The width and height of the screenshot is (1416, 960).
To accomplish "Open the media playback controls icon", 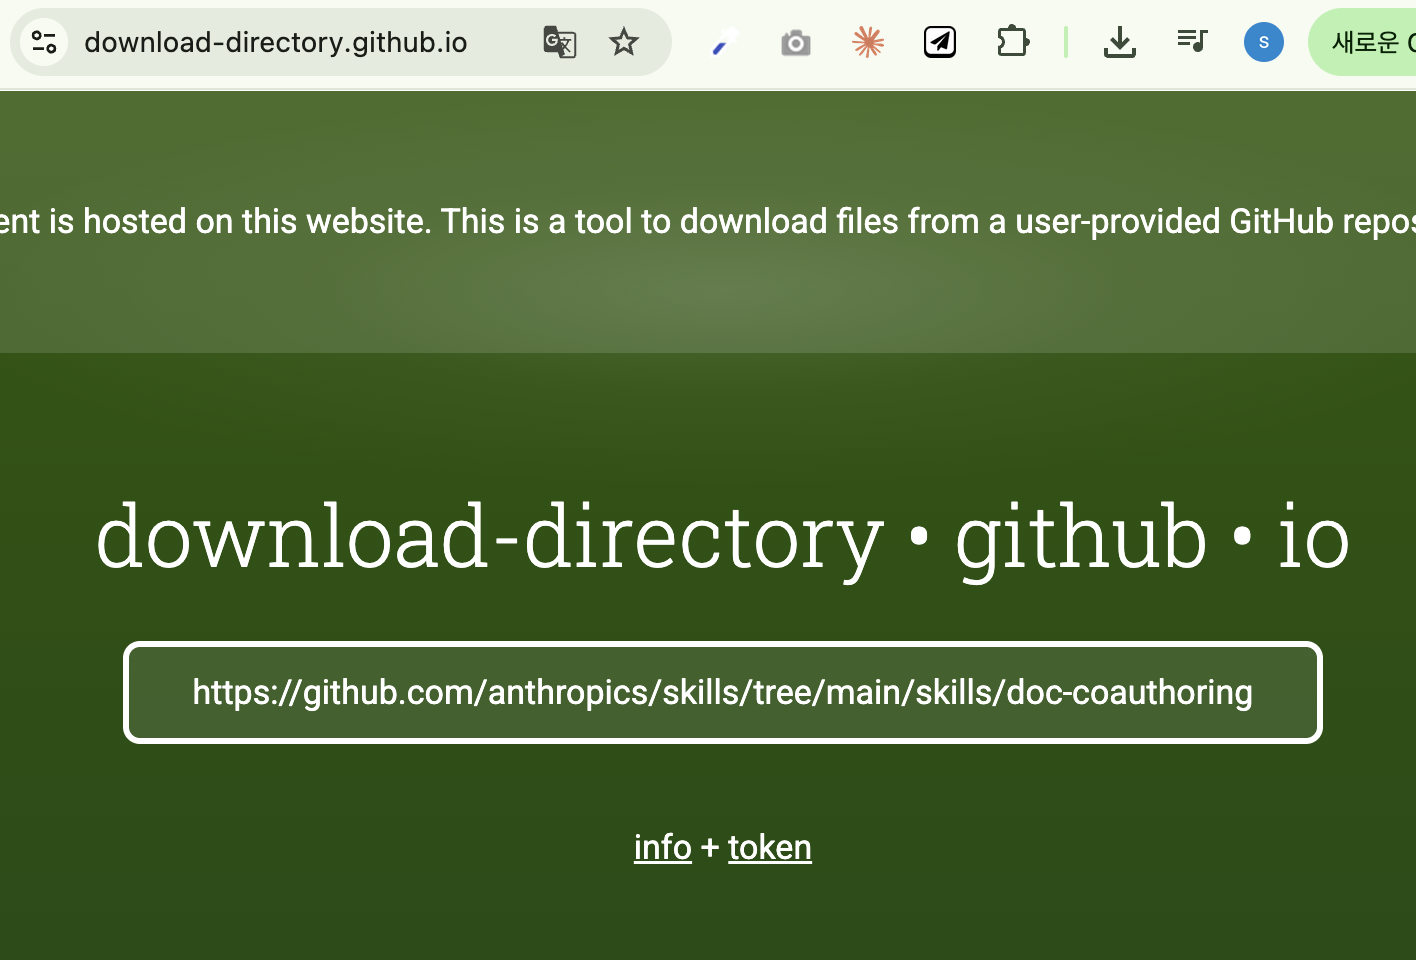I will [1192, 42].
